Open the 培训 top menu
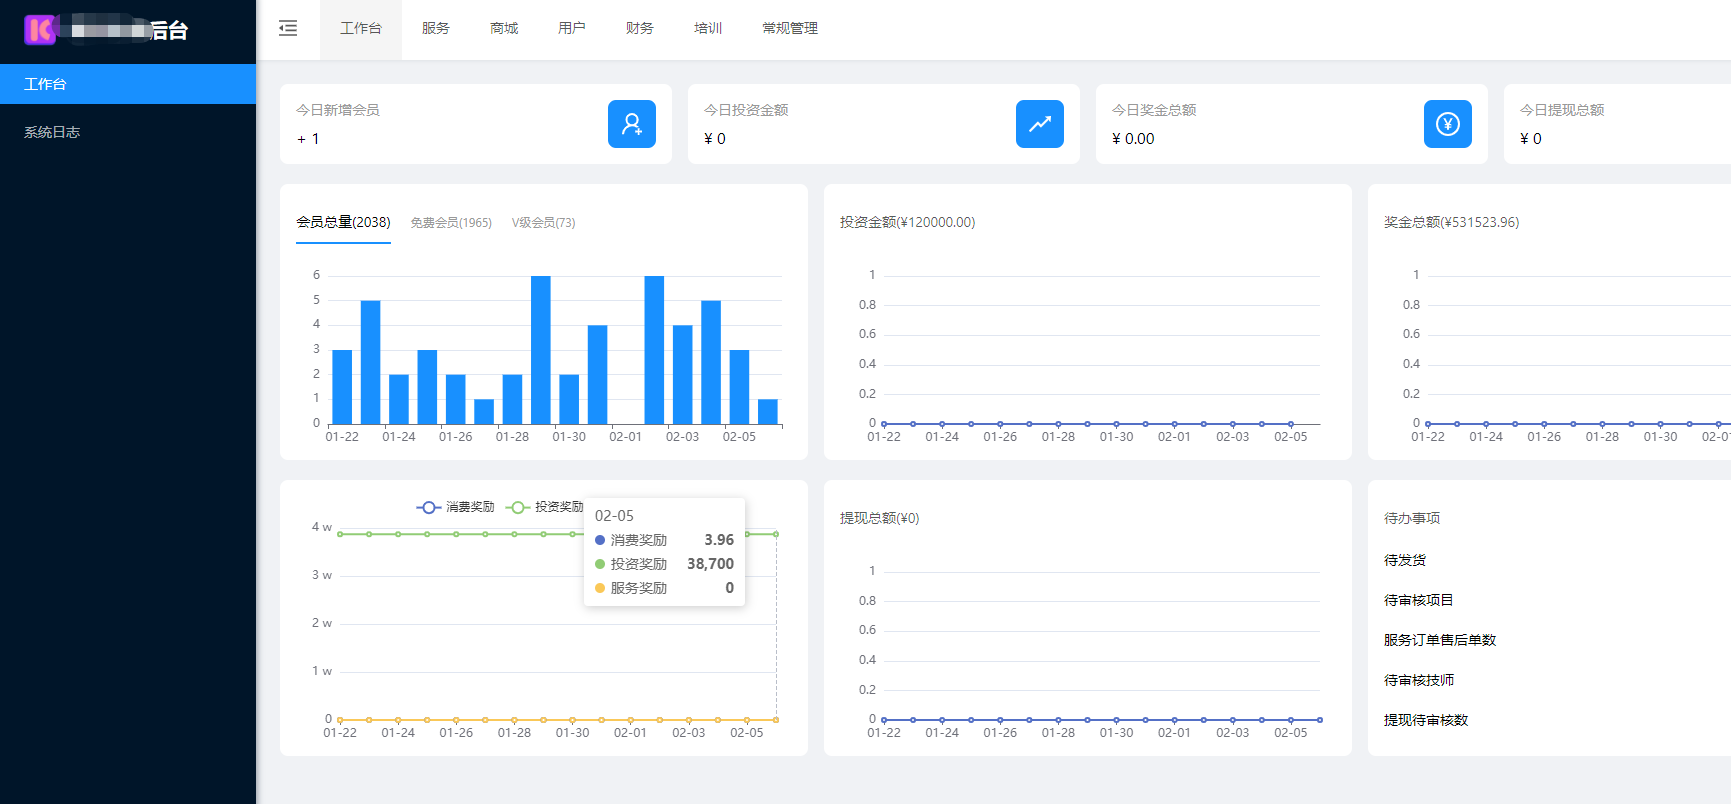Screen dimensions: 1731x804 (x=708, y=29)
